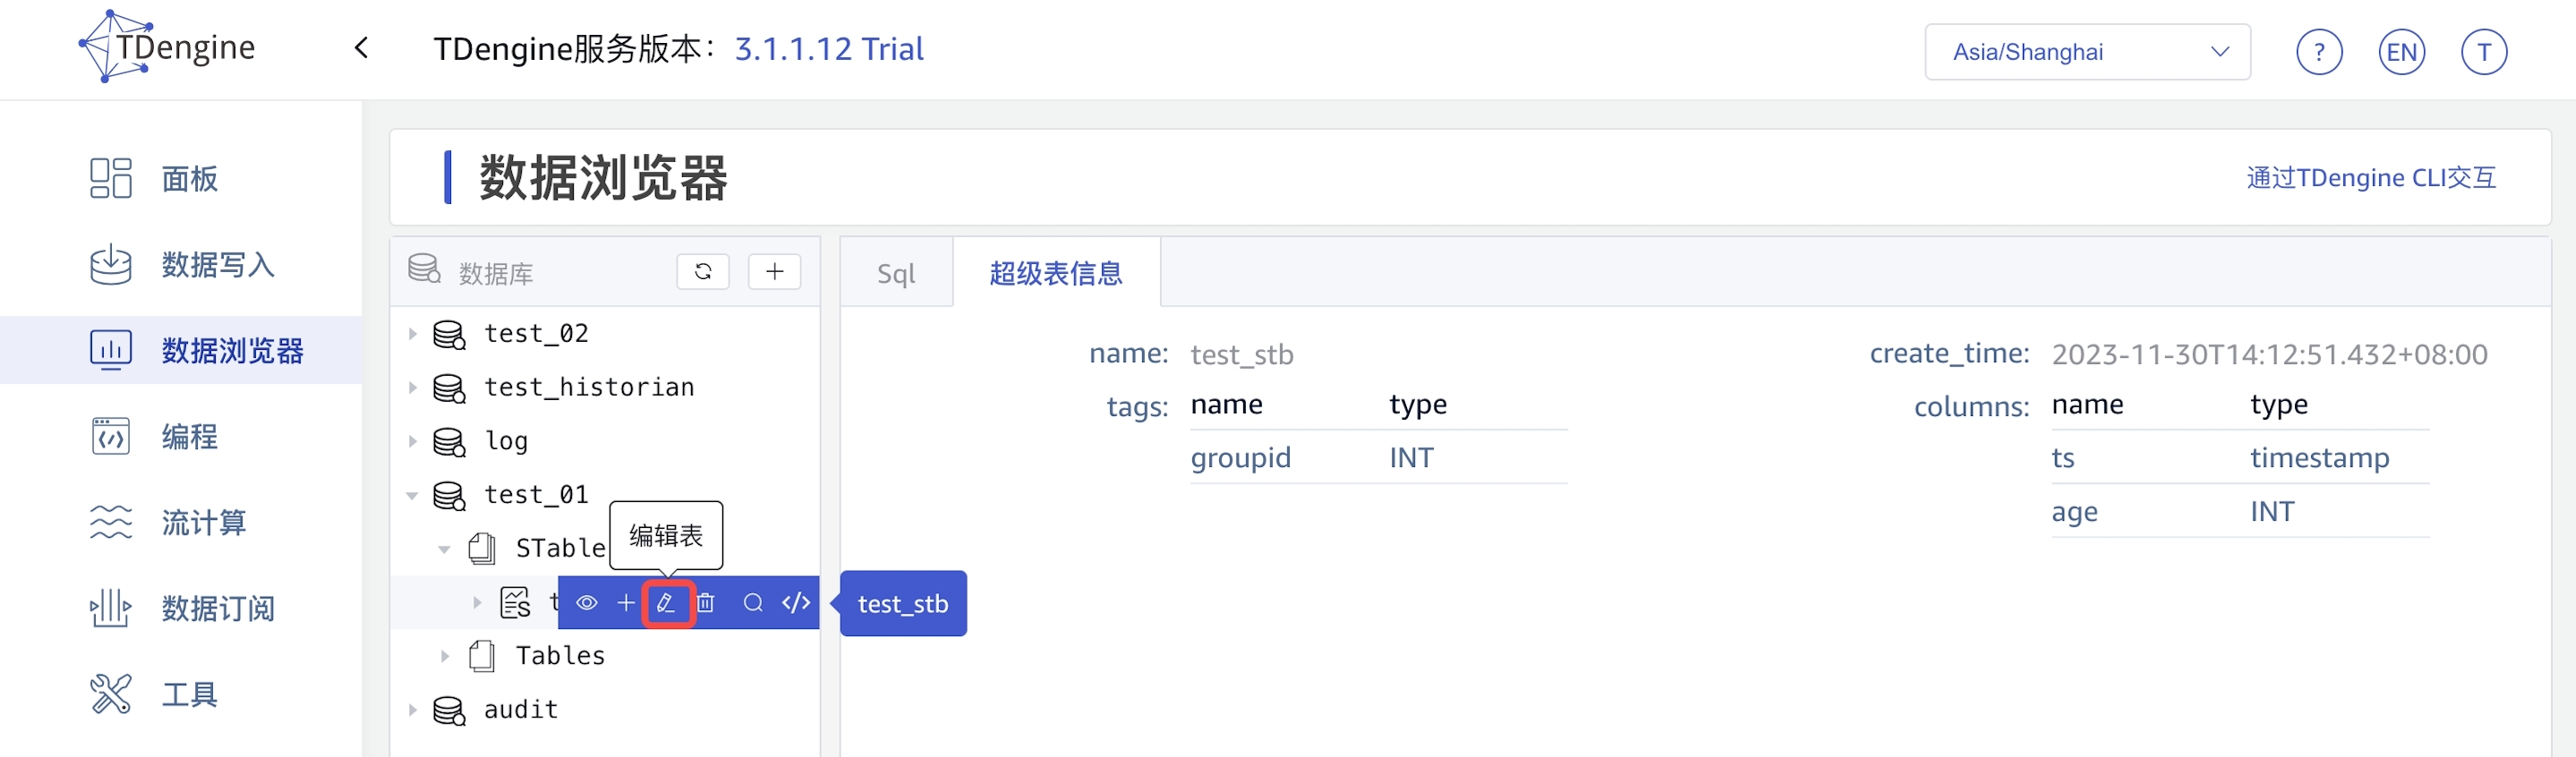
Task: Click the eye view icon for test_stb
Action: tap(587, 603)
